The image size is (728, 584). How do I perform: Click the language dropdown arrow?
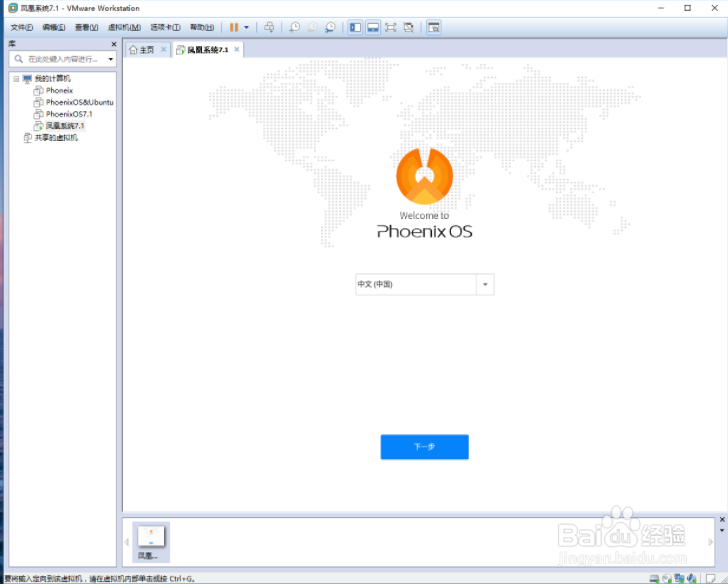(485, 284)
